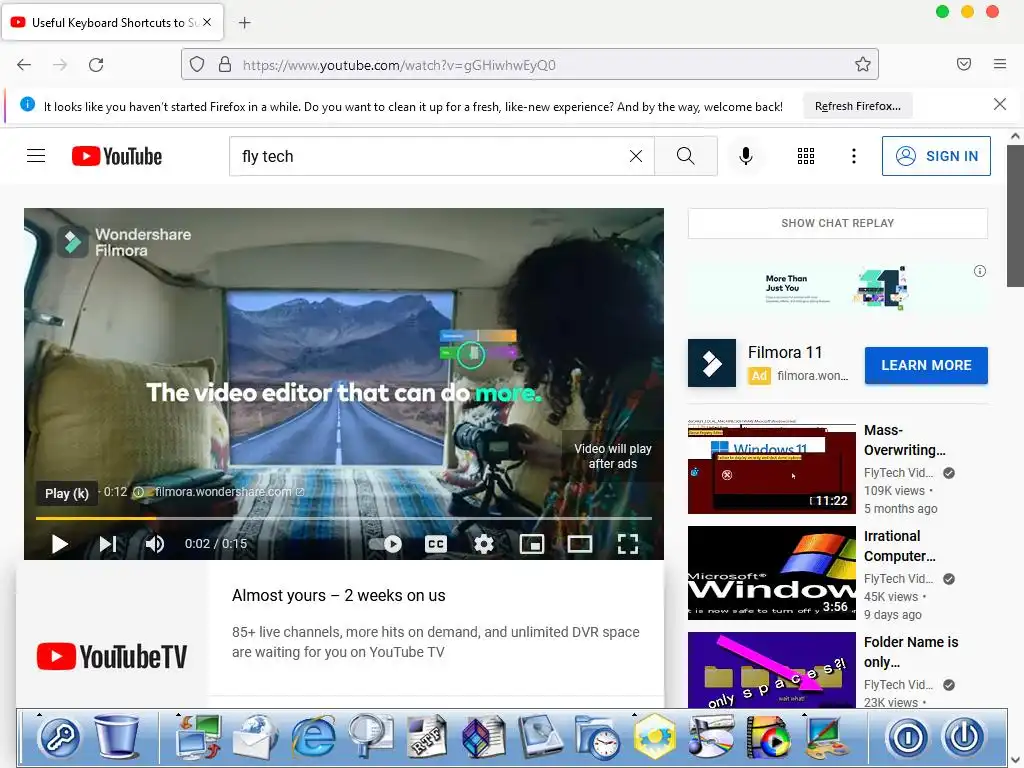Screen dimensions: 1024x768
Task: Toggle the autoplay switch
Action: coord(385,543)
